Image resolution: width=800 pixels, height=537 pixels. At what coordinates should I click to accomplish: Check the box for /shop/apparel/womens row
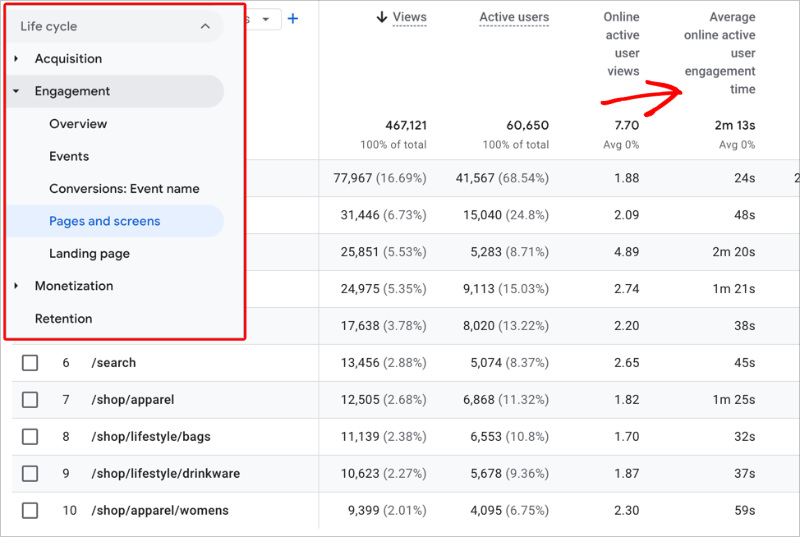(30, 510)
